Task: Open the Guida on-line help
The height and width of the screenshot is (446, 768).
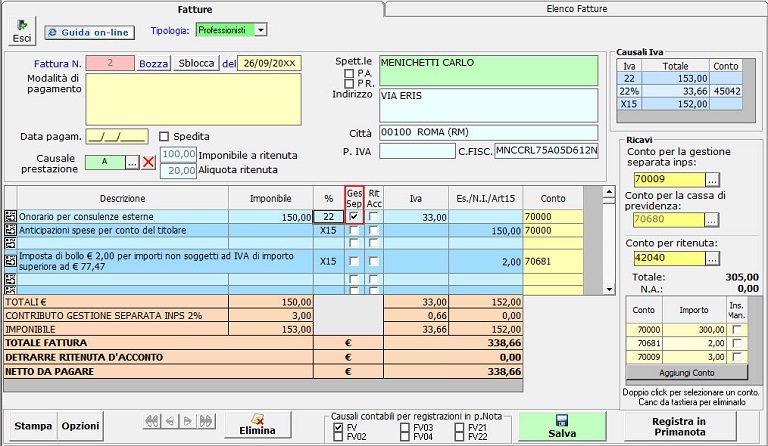Action: tap(89, 33)
